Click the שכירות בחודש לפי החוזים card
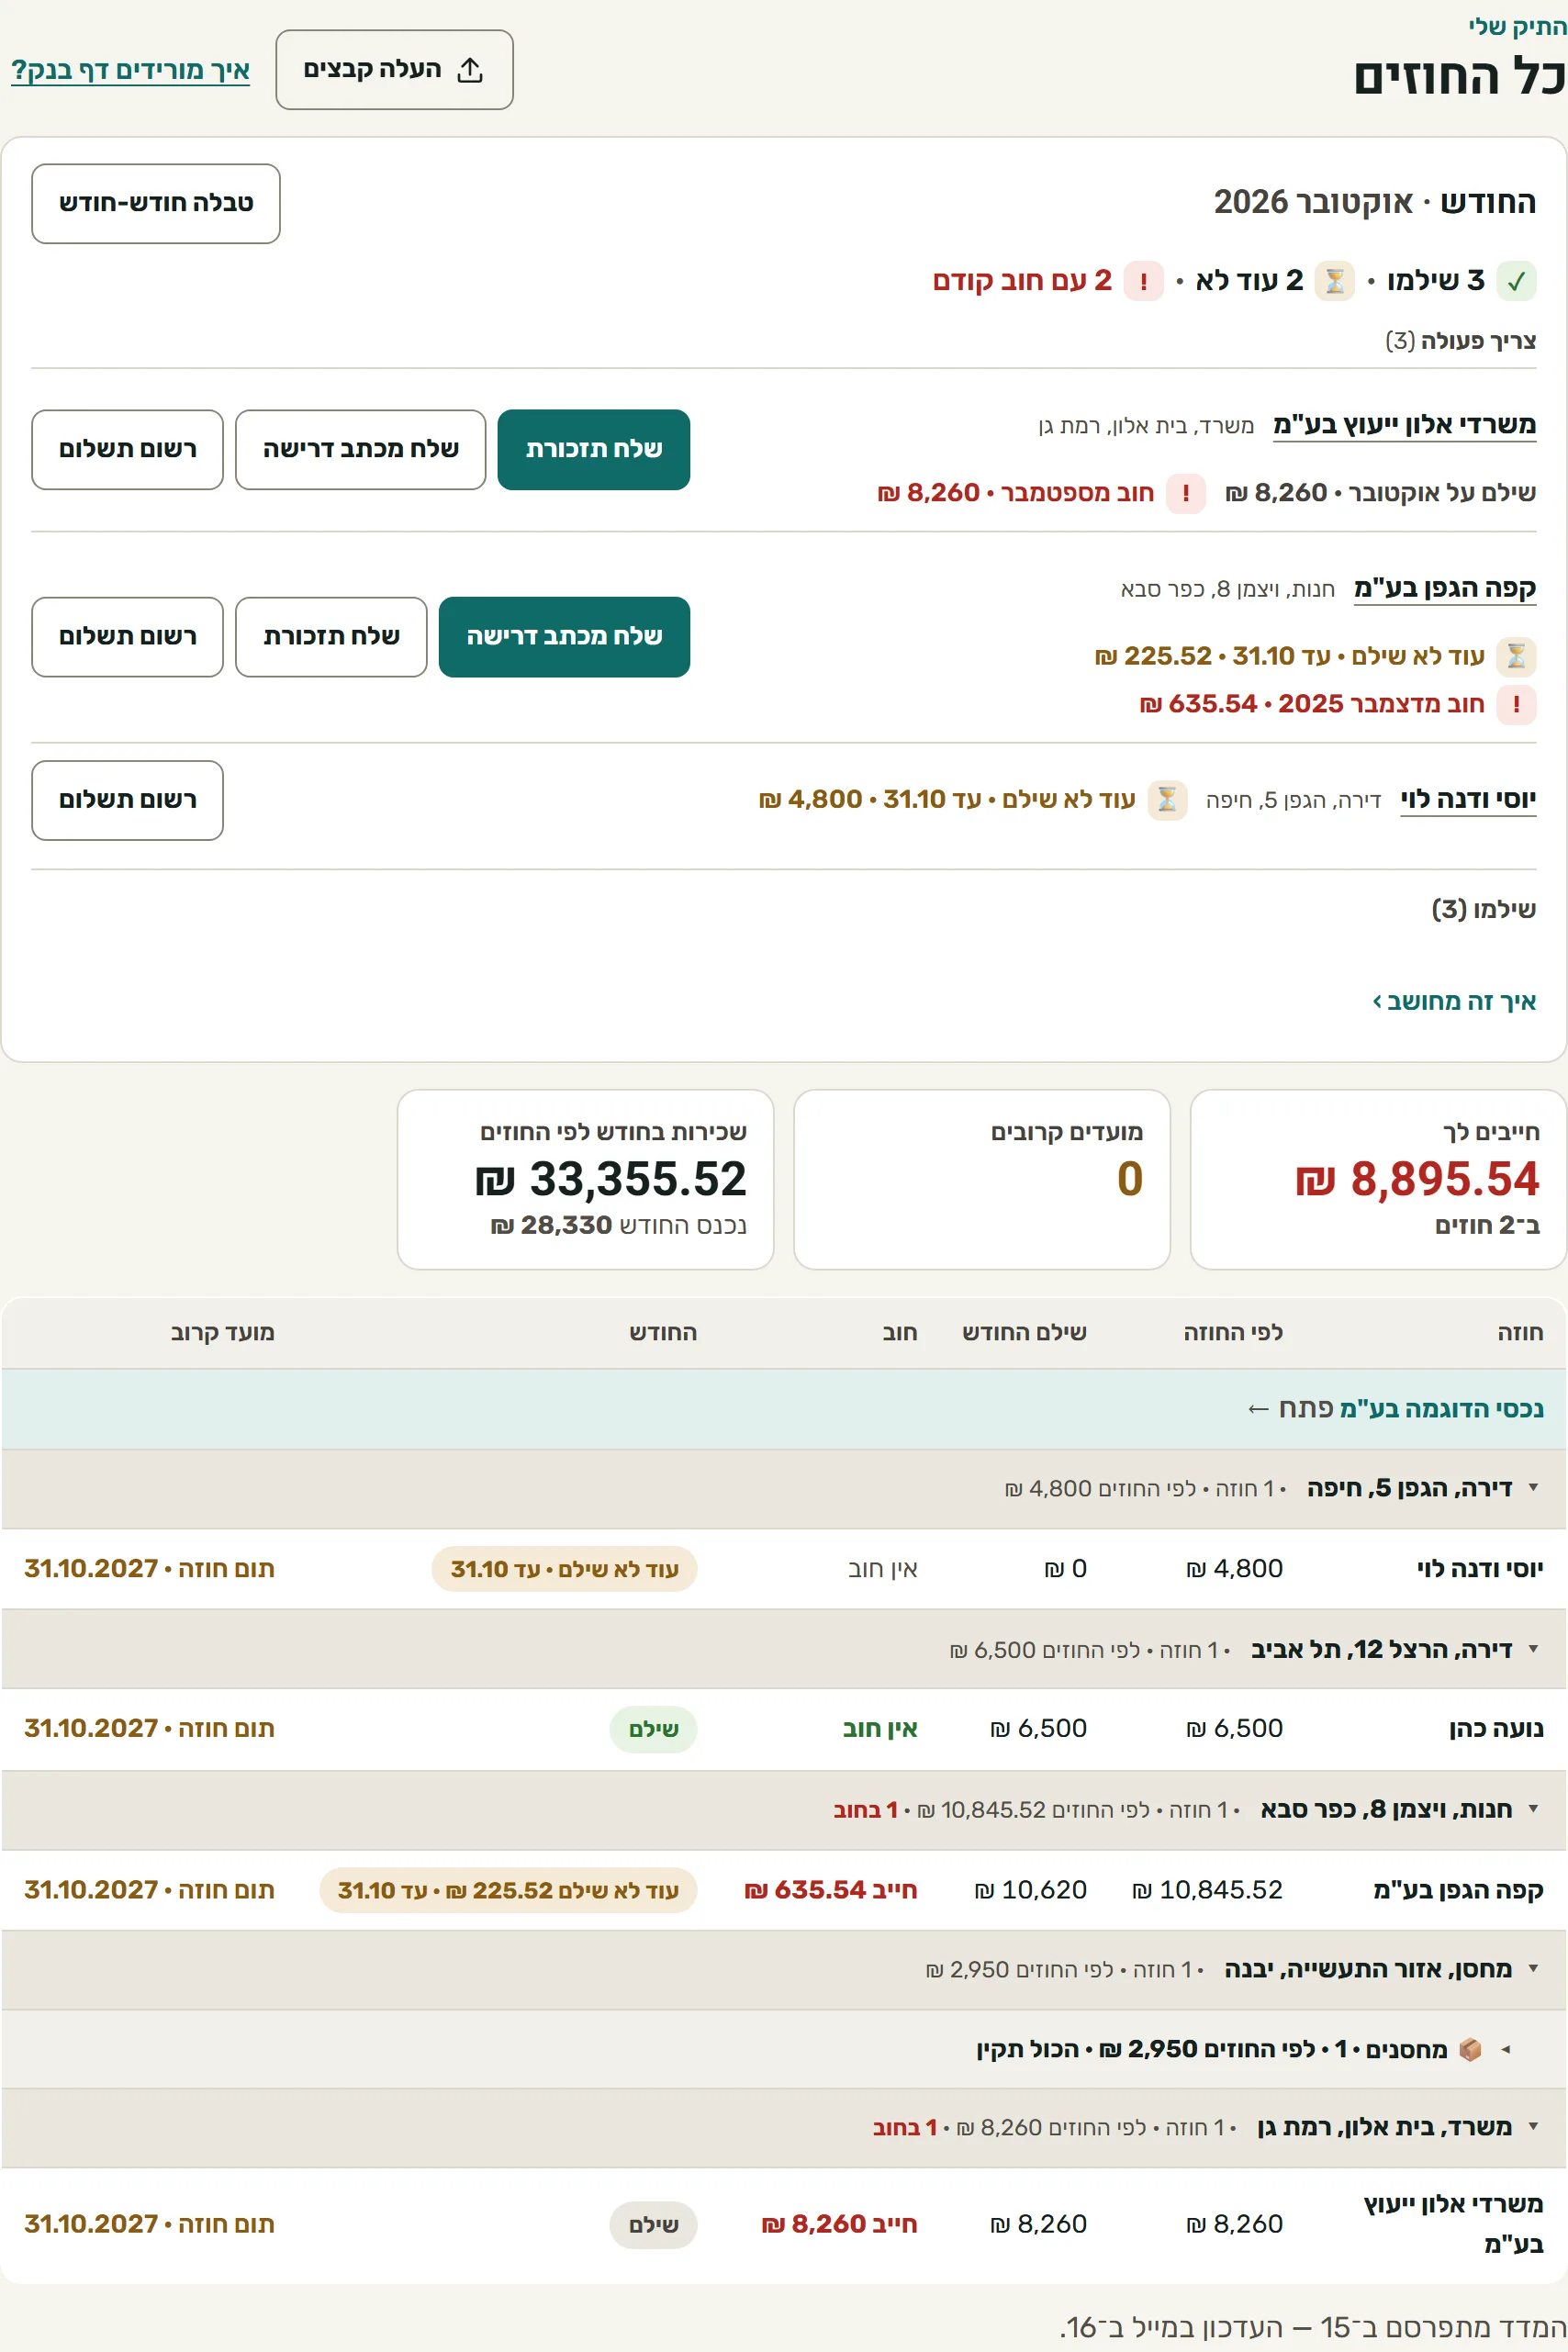The height and width of the screenshot is (2352, 1568). point(586,1180)
